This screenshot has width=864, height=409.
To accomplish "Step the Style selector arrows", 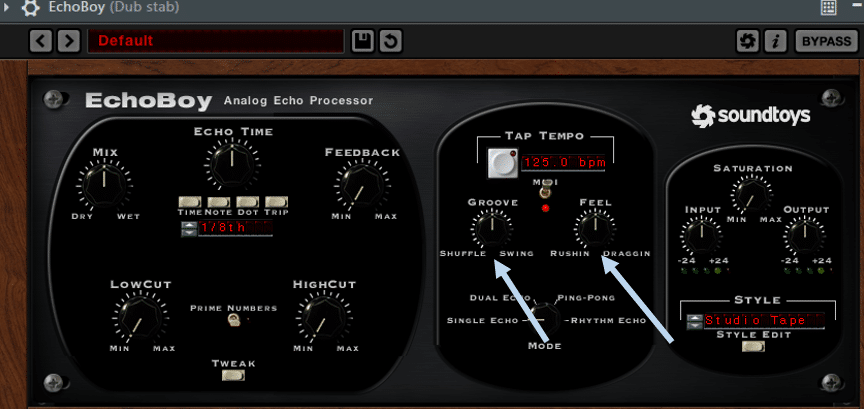I will coord(694,321).
